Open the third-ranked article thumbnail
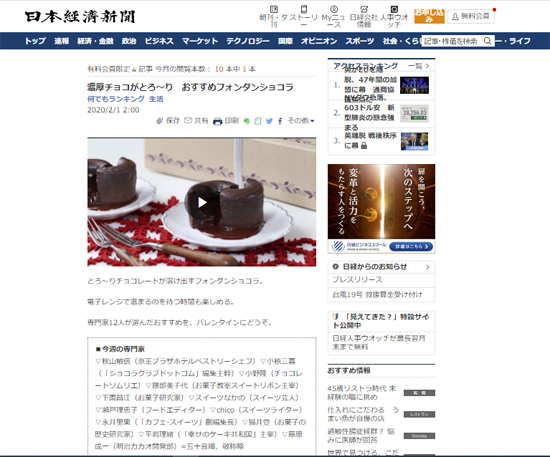 tap(414, 141)
